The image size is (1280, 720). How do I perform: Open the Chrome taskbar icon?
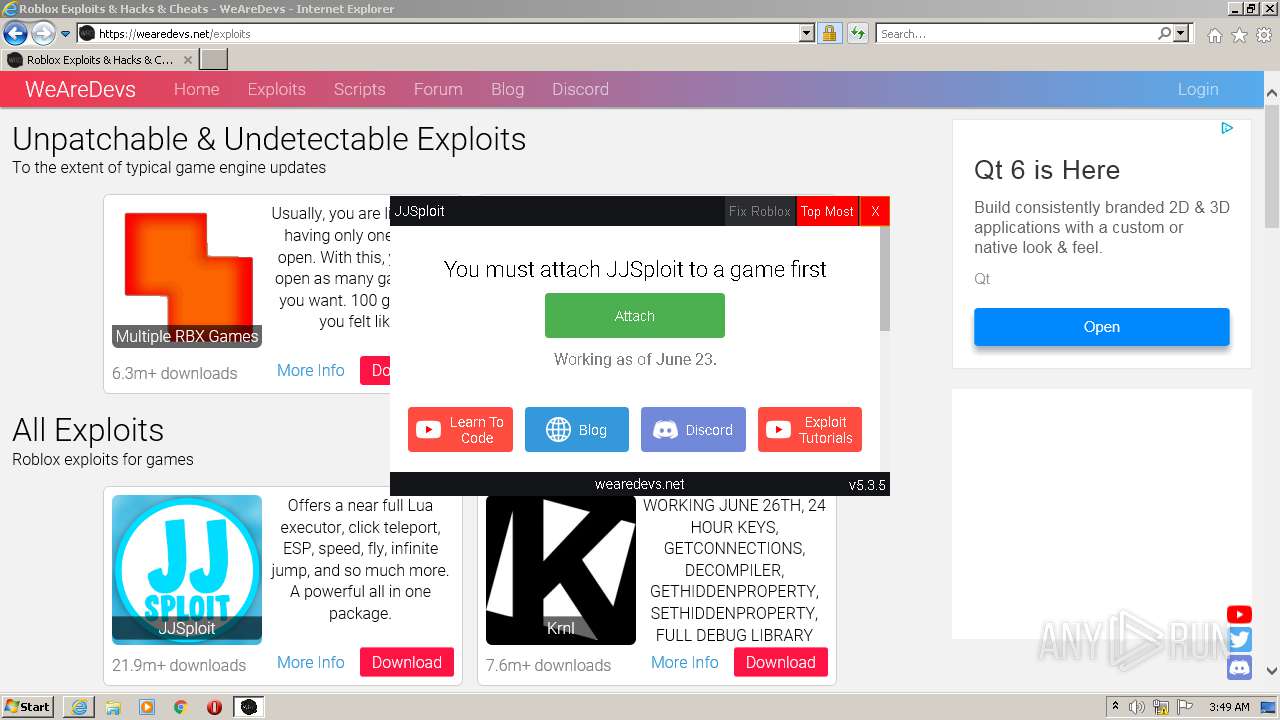point(180,707)
